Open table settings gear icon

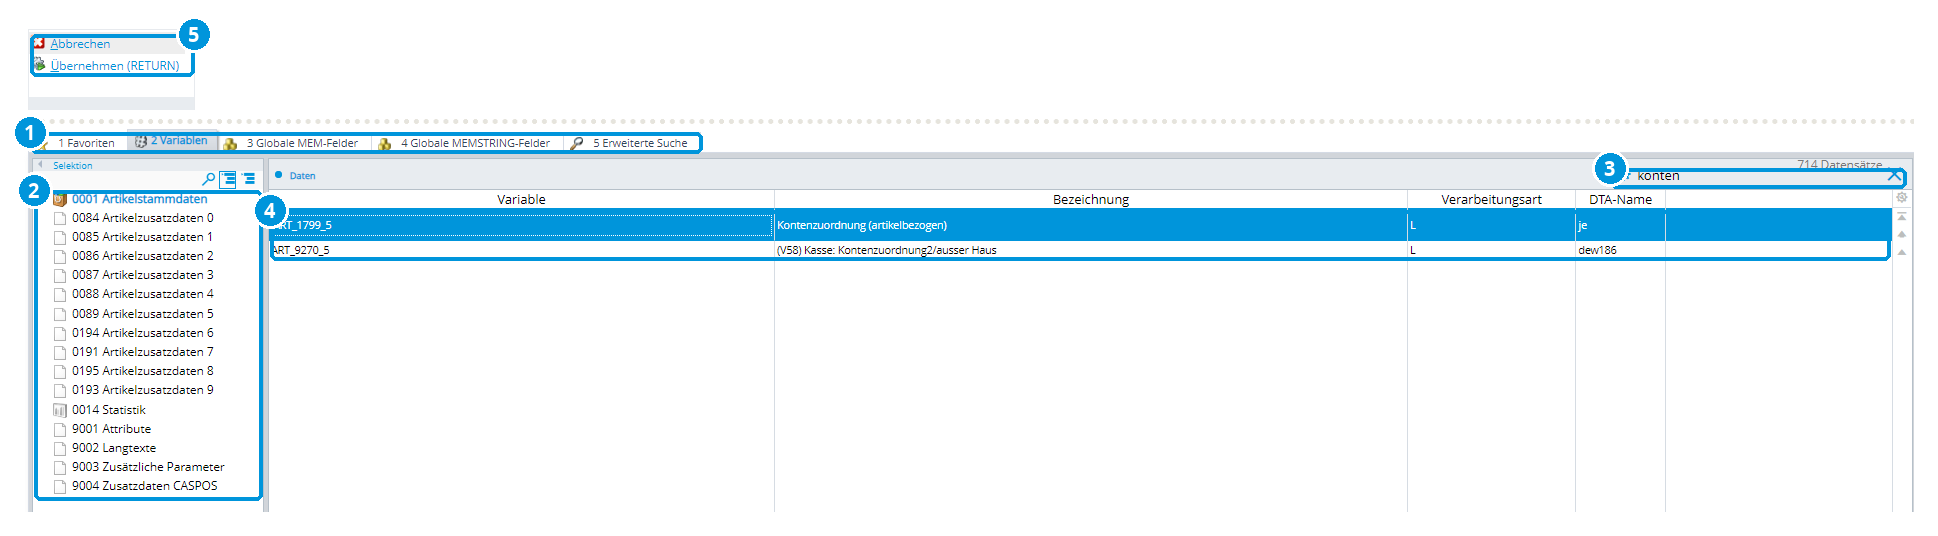click(x=1902, y=198)
